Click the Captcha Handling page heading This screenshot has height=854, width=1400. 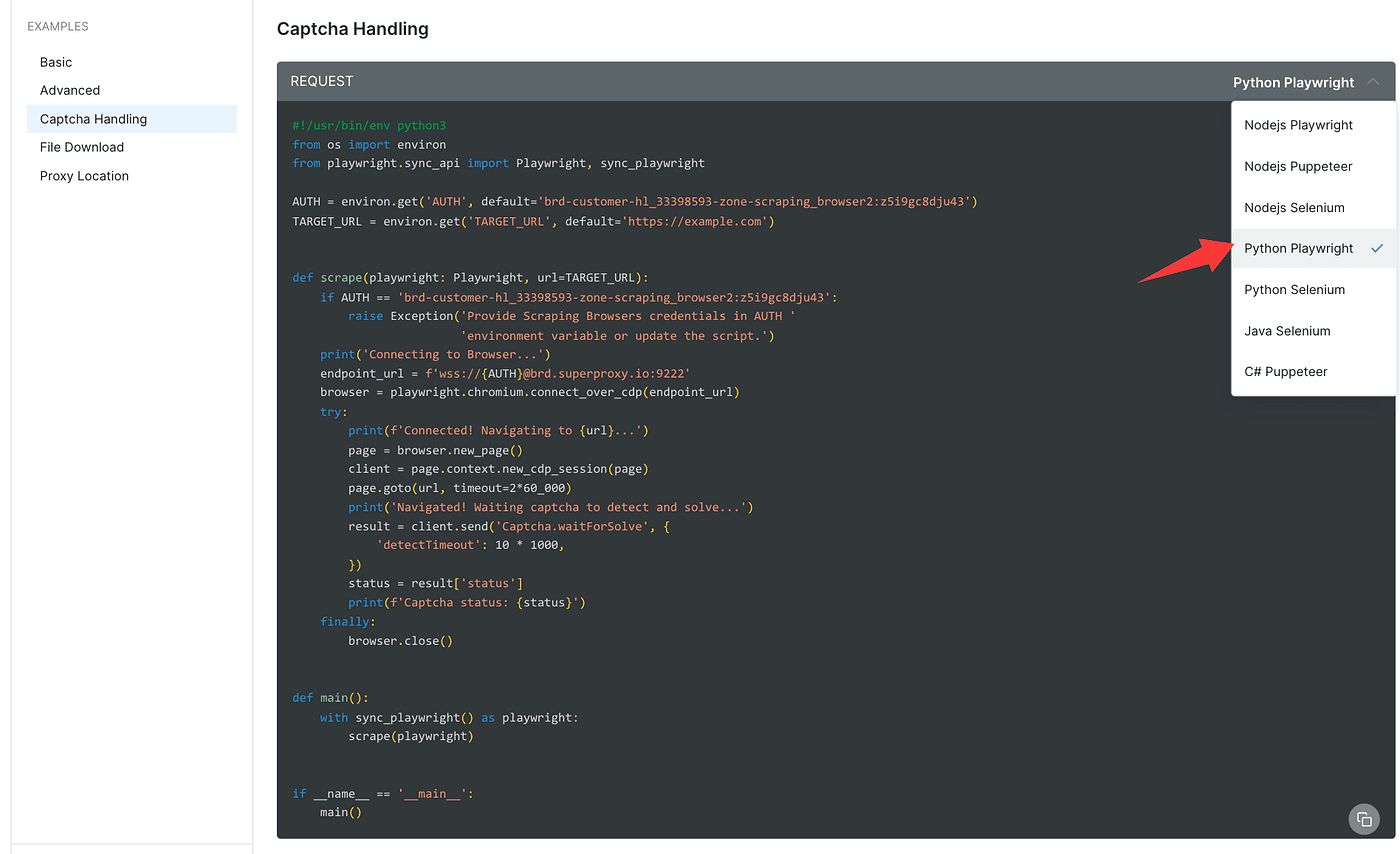click(x=352, y=29)
